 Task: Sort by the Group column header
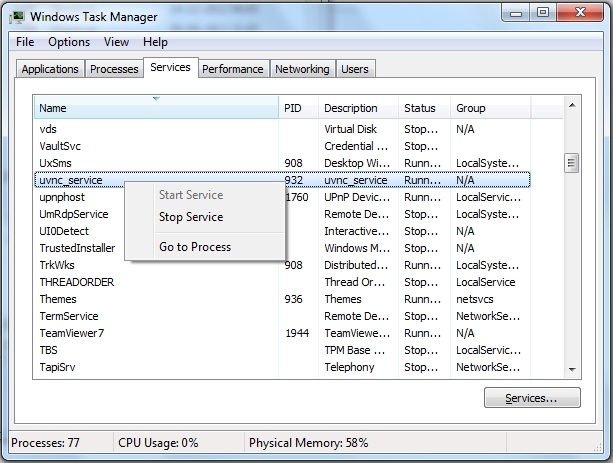pos(491,108)
